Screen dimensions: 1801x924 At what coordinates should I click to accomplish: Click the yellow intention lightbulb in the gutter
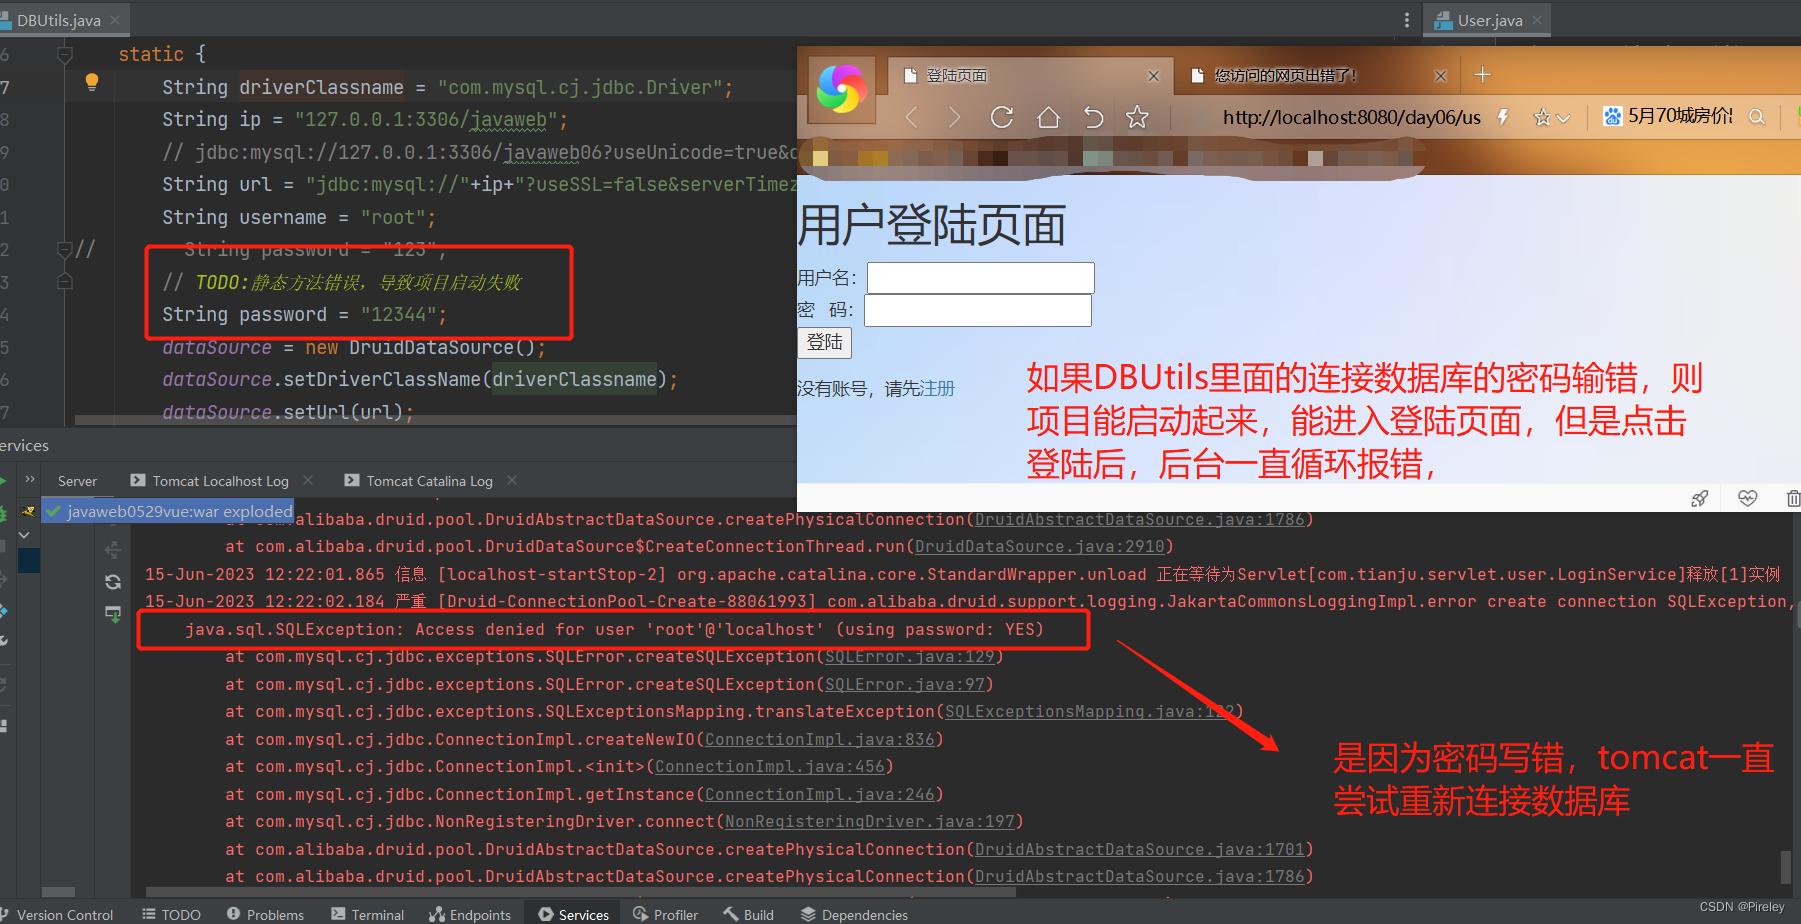tap(91, 82)
